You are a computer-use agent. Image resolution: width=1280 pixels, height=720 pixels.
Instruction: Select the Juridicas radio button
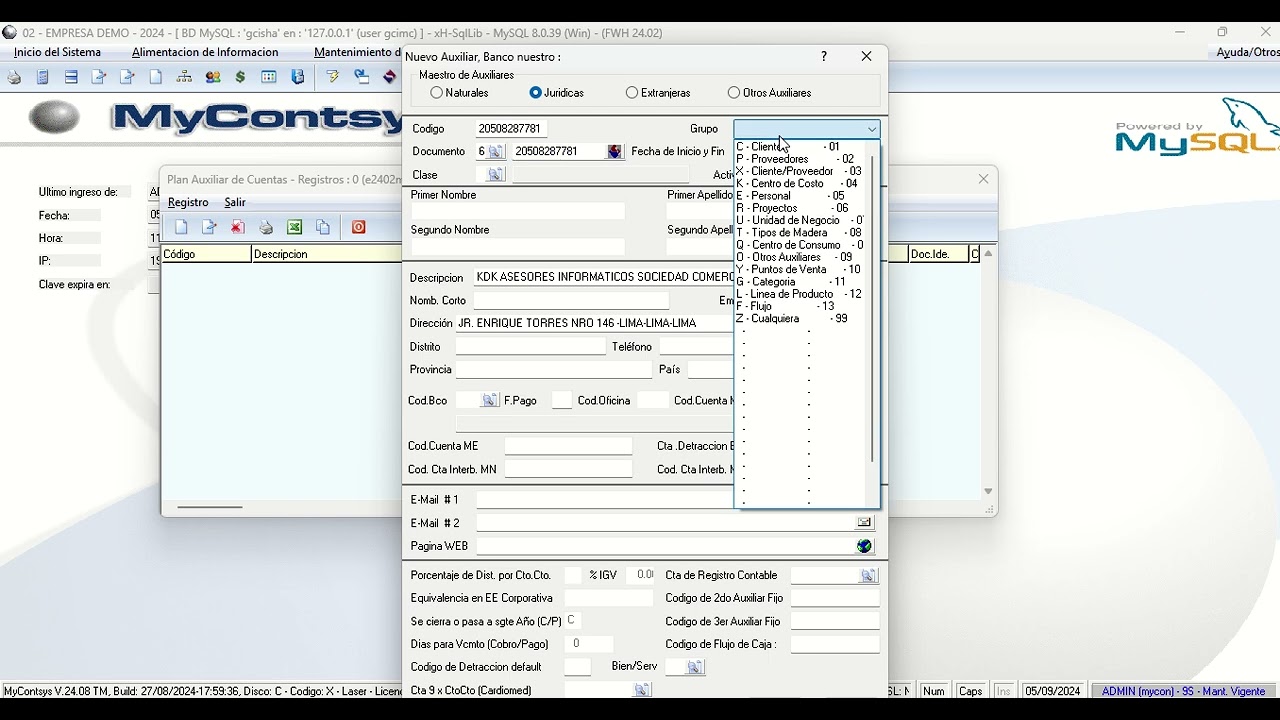point(535,93)
